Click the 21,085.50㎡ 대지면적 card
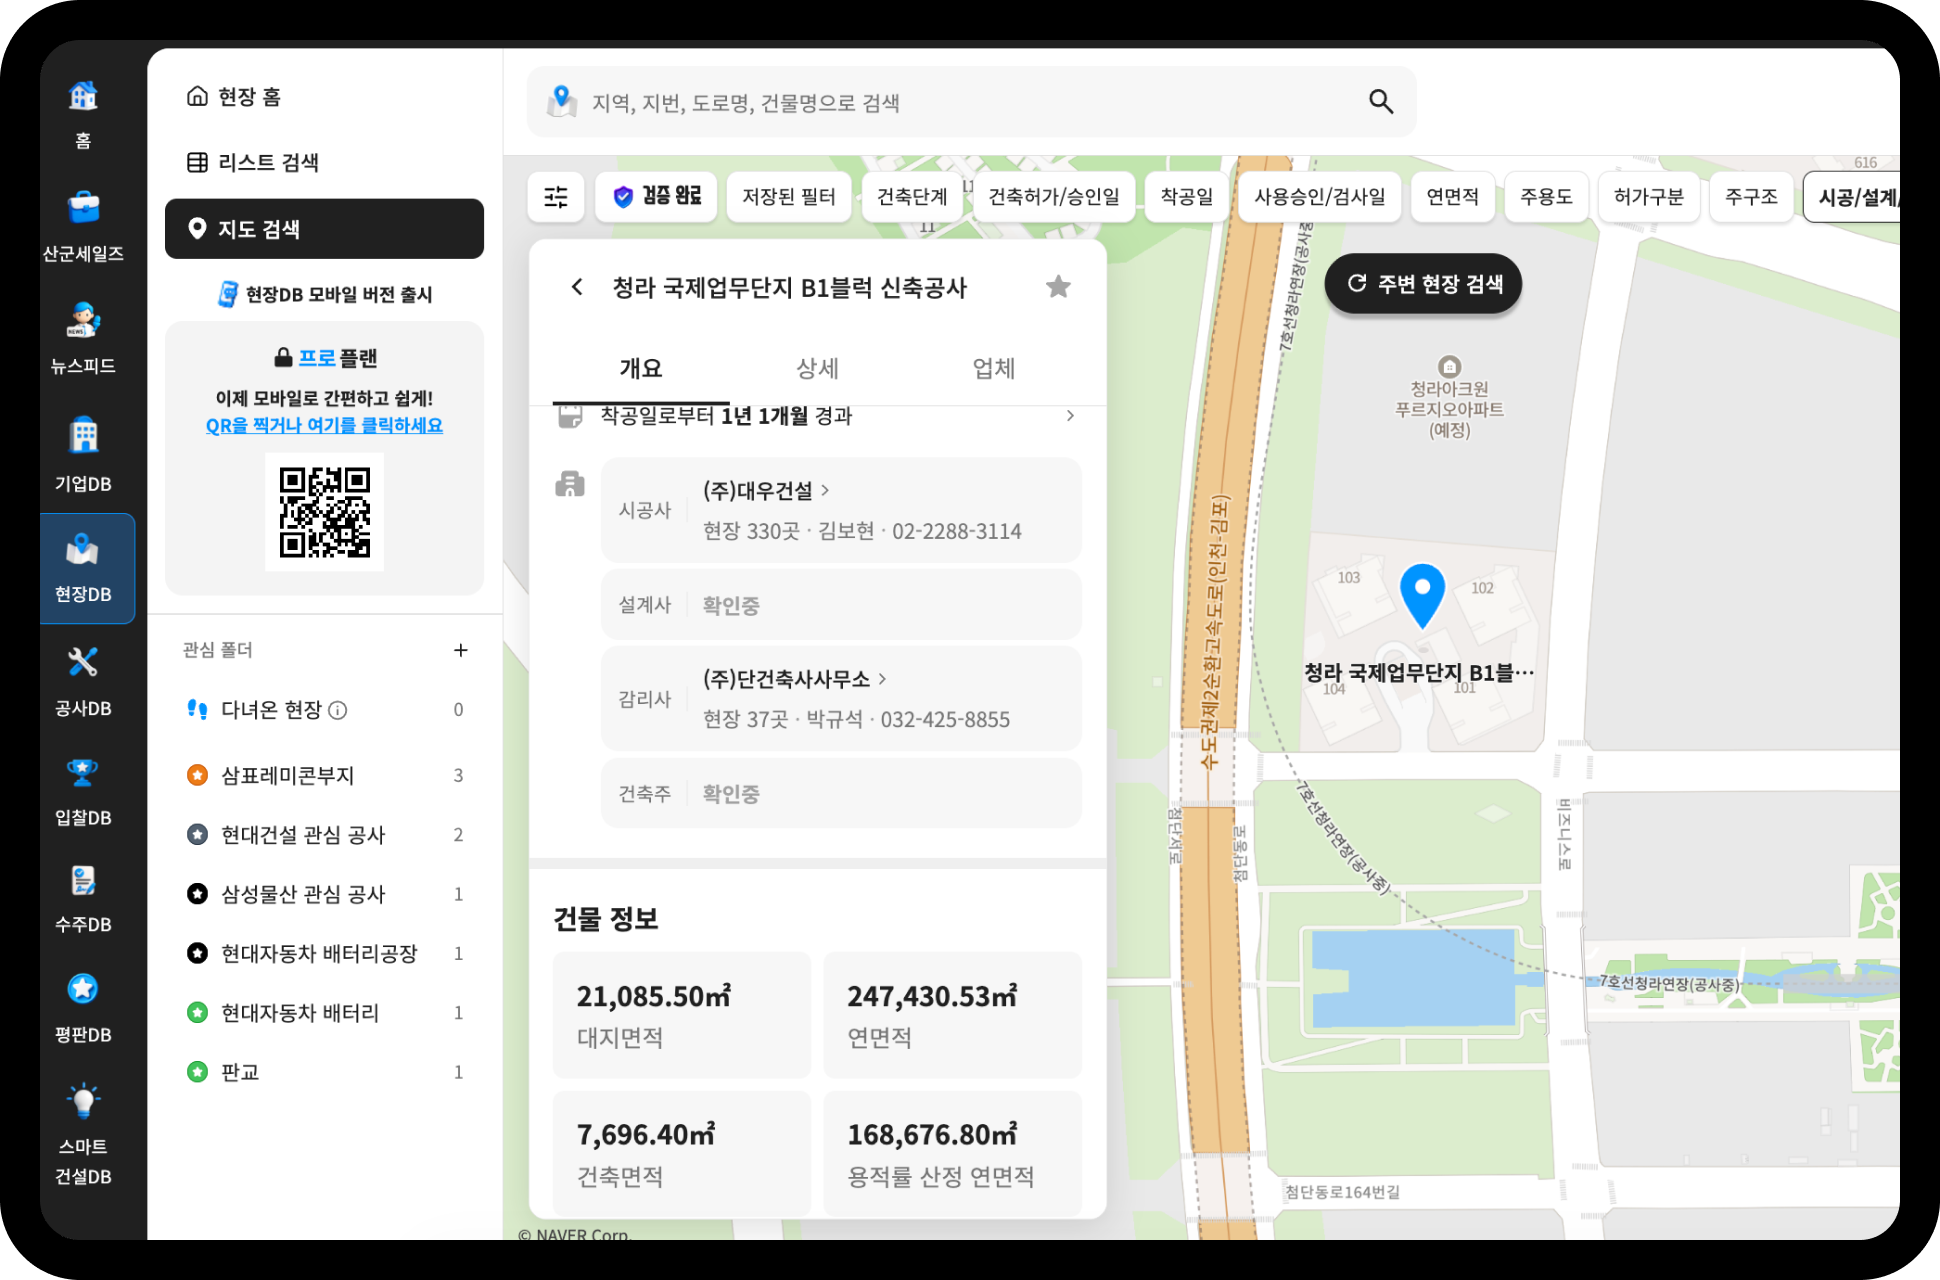 (682, 1015)
